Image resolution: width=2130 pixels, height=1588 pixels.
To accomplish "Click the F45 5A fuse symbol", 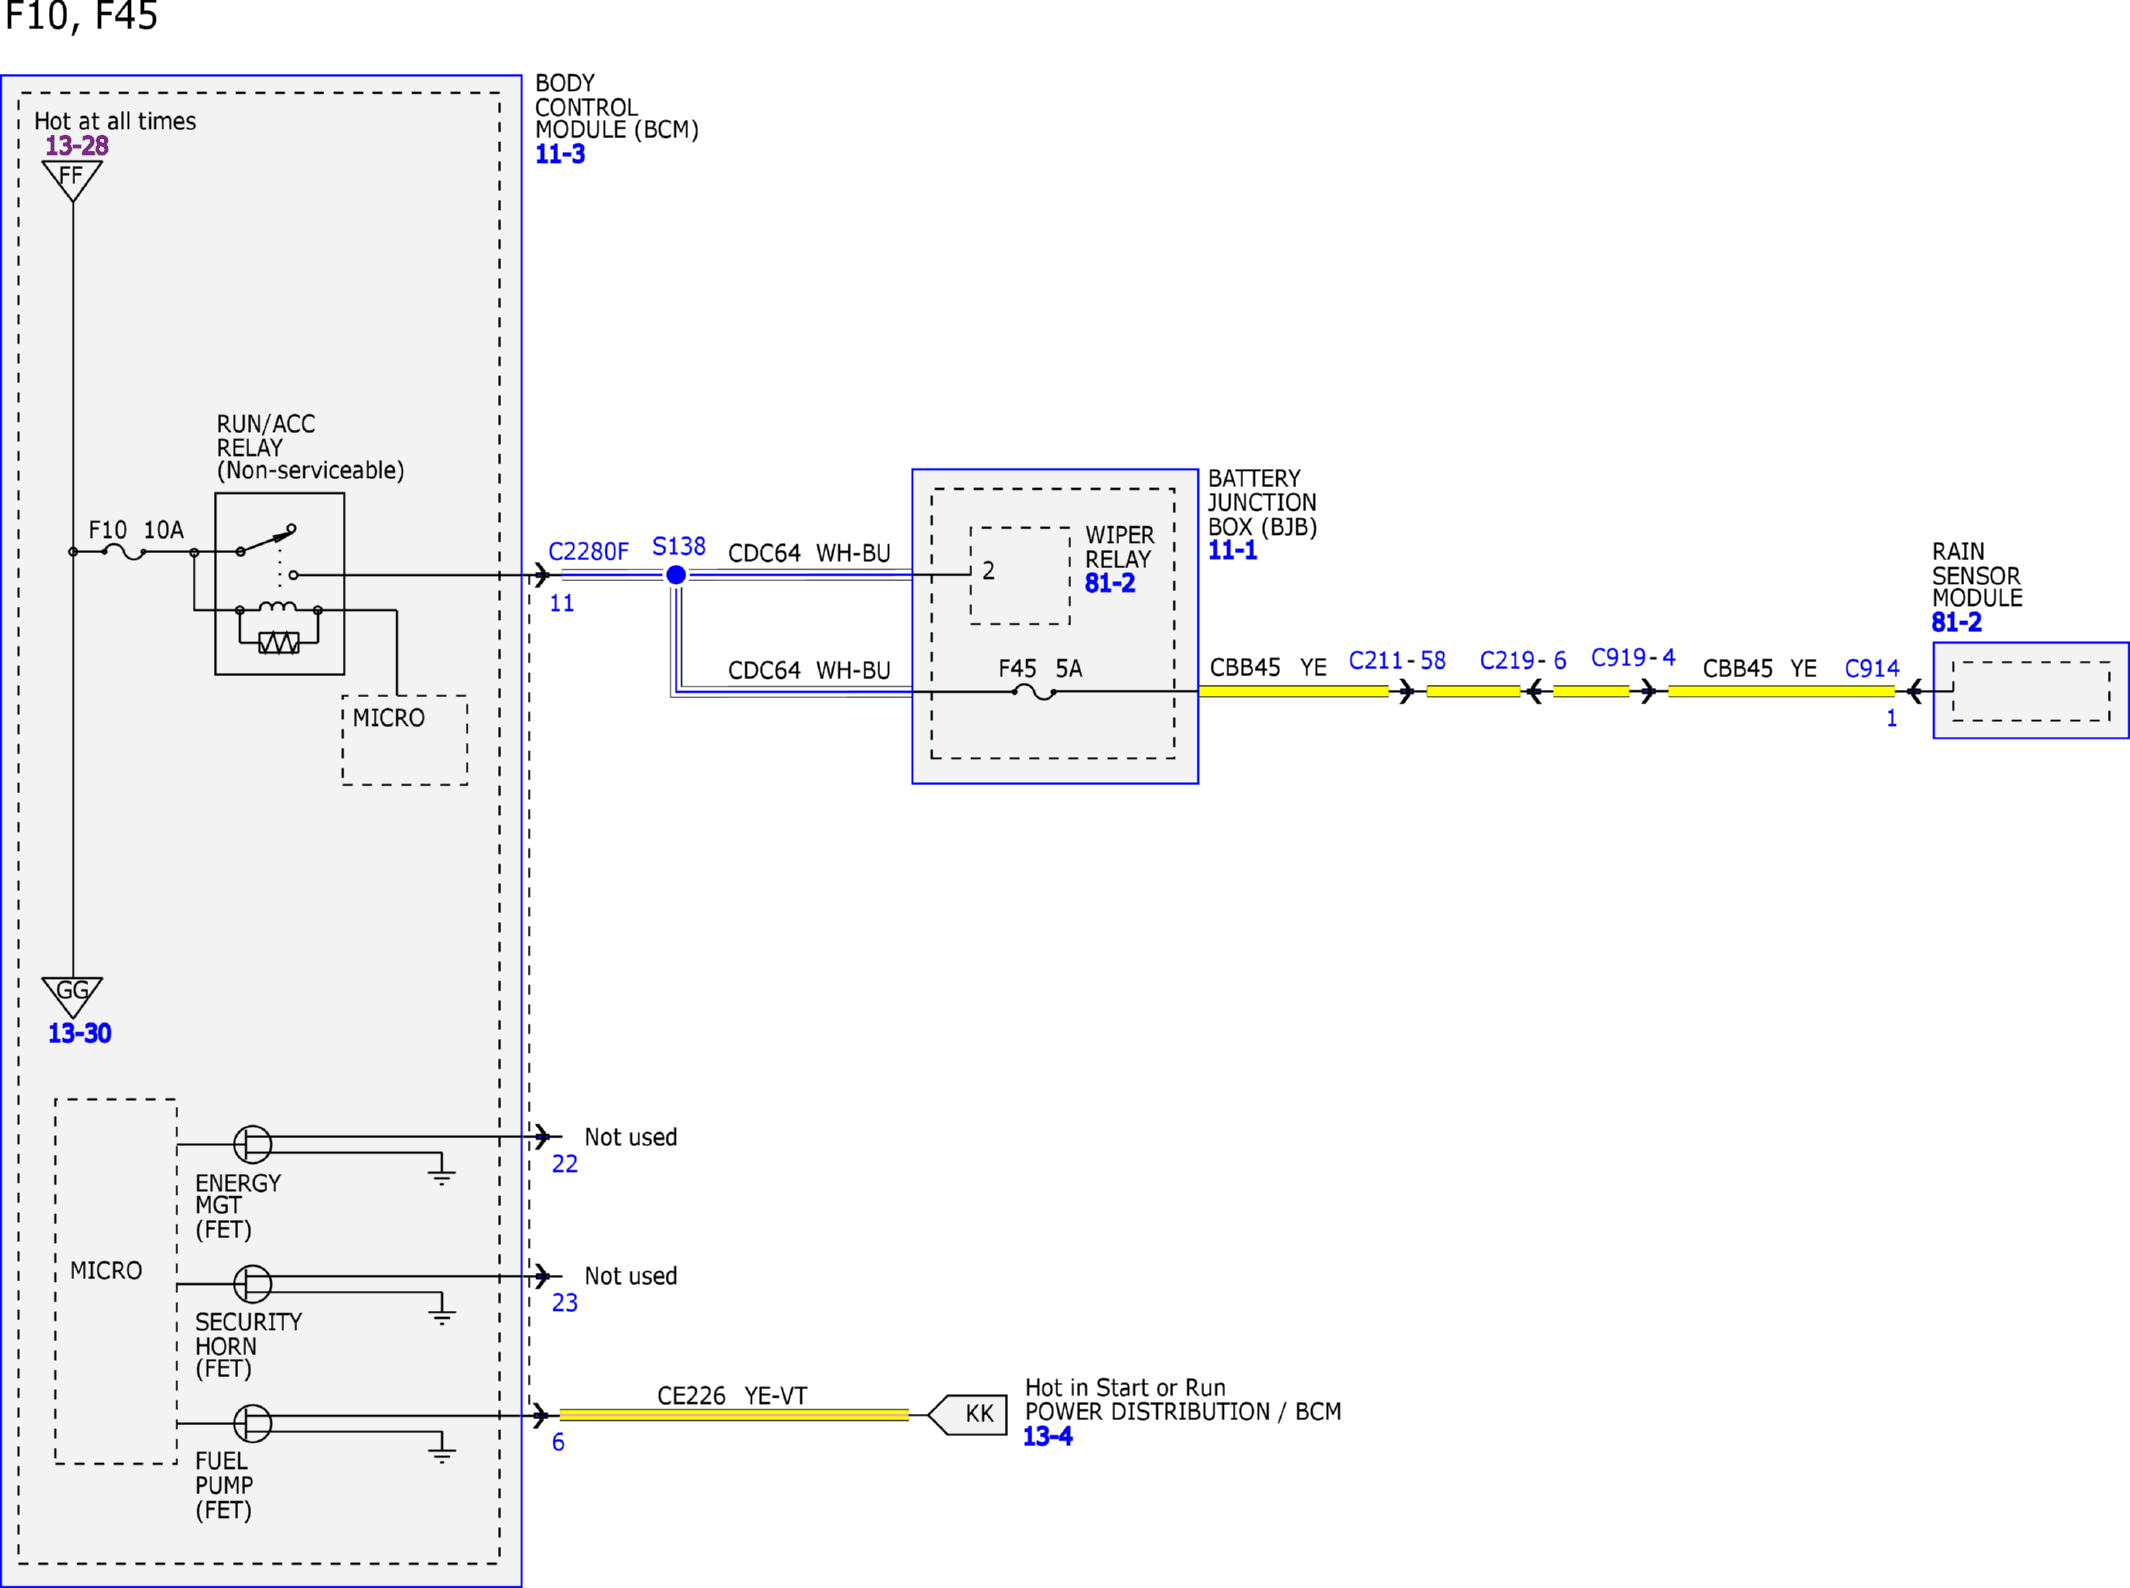I will tap(1034, 692).
